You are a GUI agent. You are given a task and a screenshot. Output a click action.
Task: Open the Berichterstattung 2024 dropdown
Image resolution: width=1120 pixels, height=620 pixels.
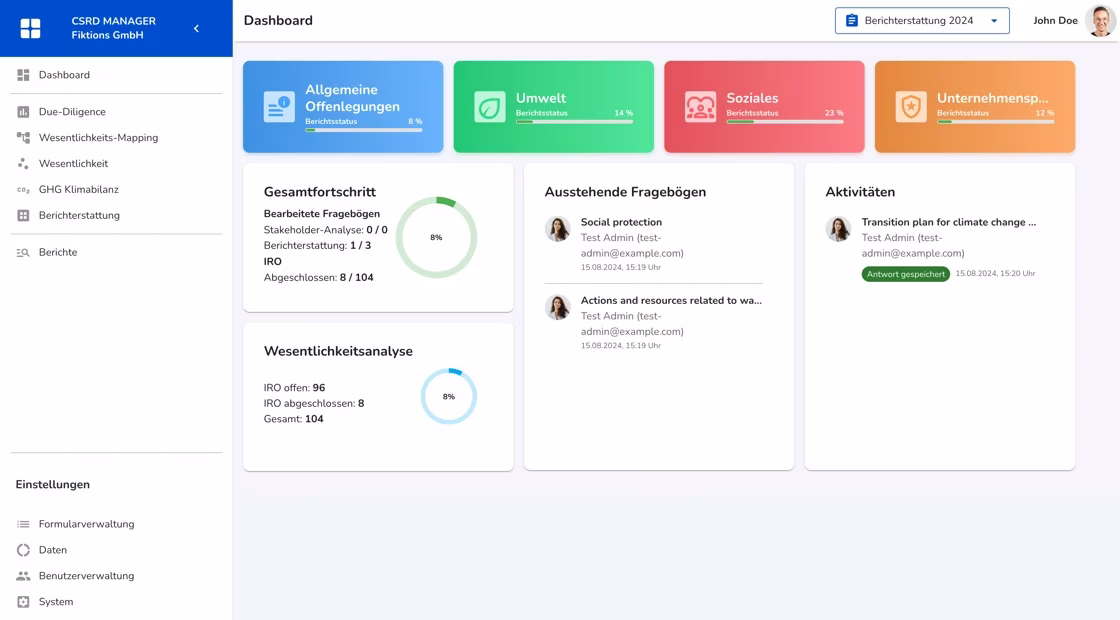tap(920, 20)
